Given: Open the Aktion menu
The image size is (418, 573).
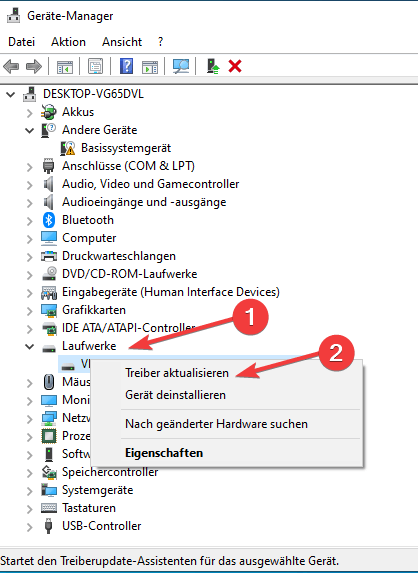Looking at the screenshot, I should (x=68, y=42).
